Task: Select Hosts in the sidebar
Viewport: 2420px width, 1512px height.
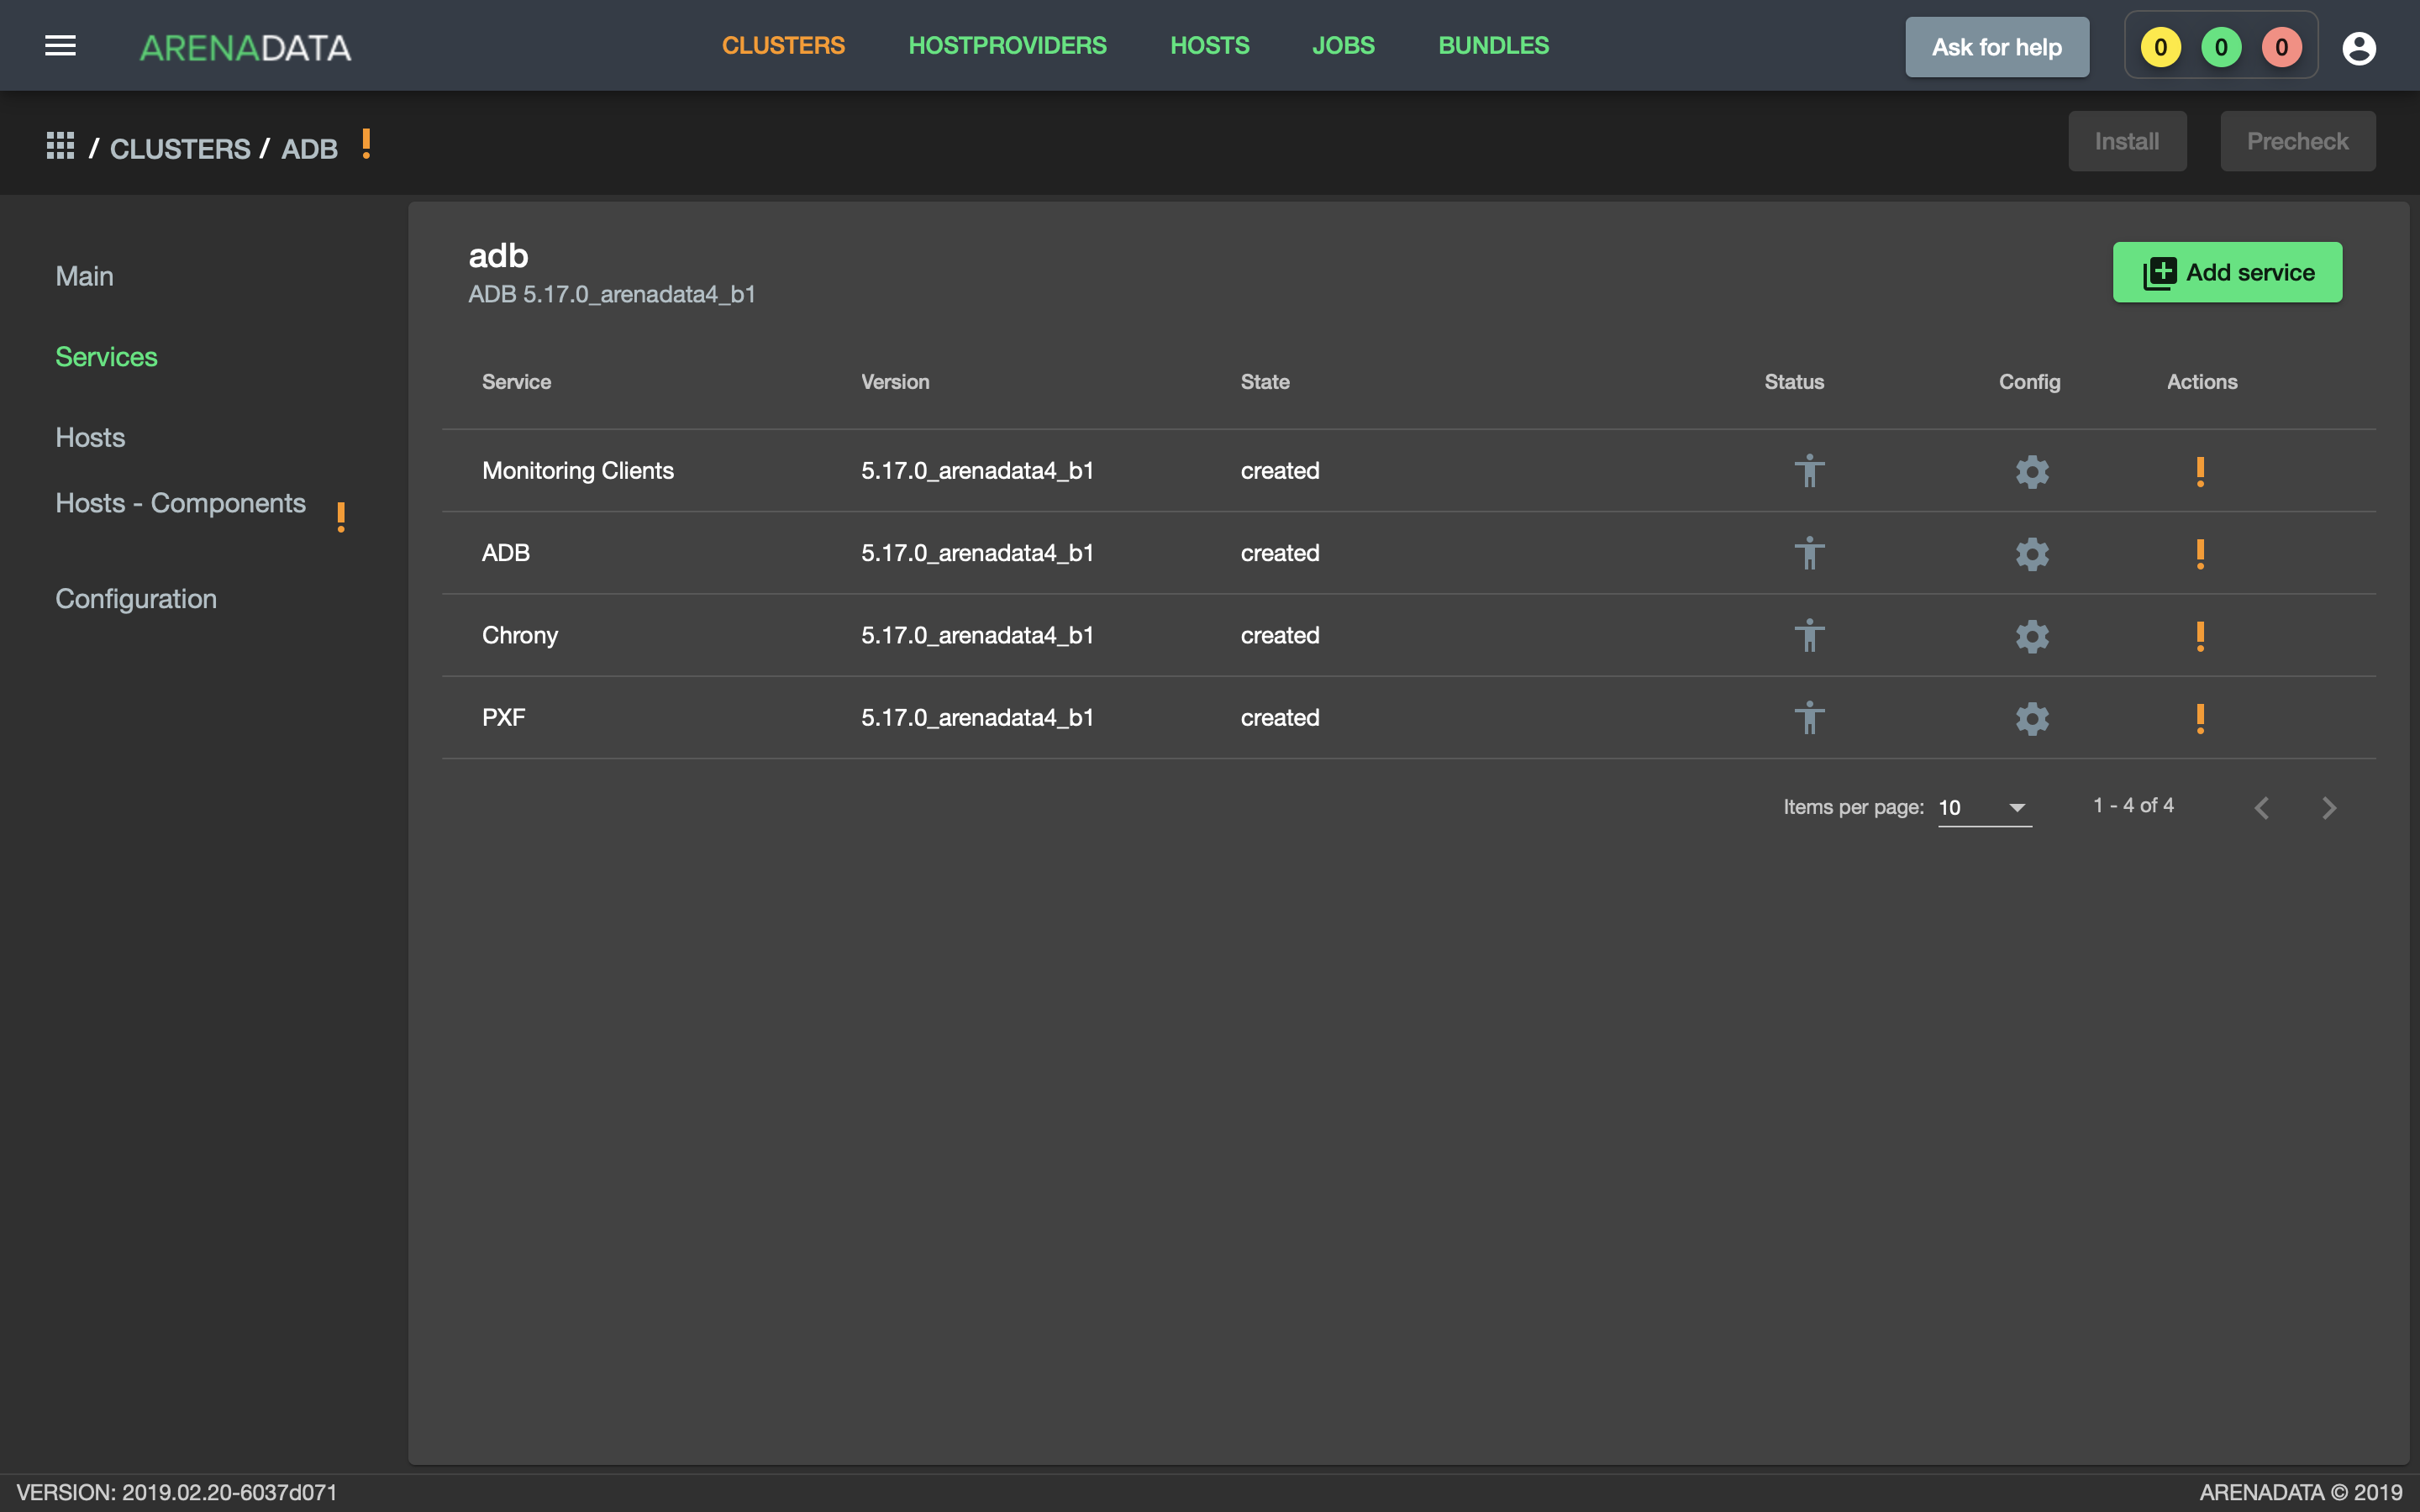Action: point(90,437)
